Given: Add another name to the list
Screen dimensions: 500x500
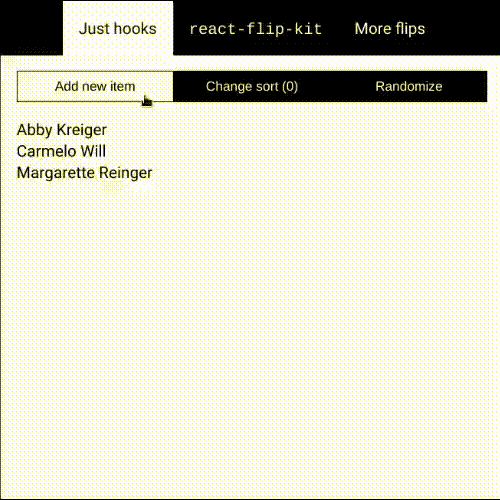Looking at the screenshot, I should pos(95,86).
